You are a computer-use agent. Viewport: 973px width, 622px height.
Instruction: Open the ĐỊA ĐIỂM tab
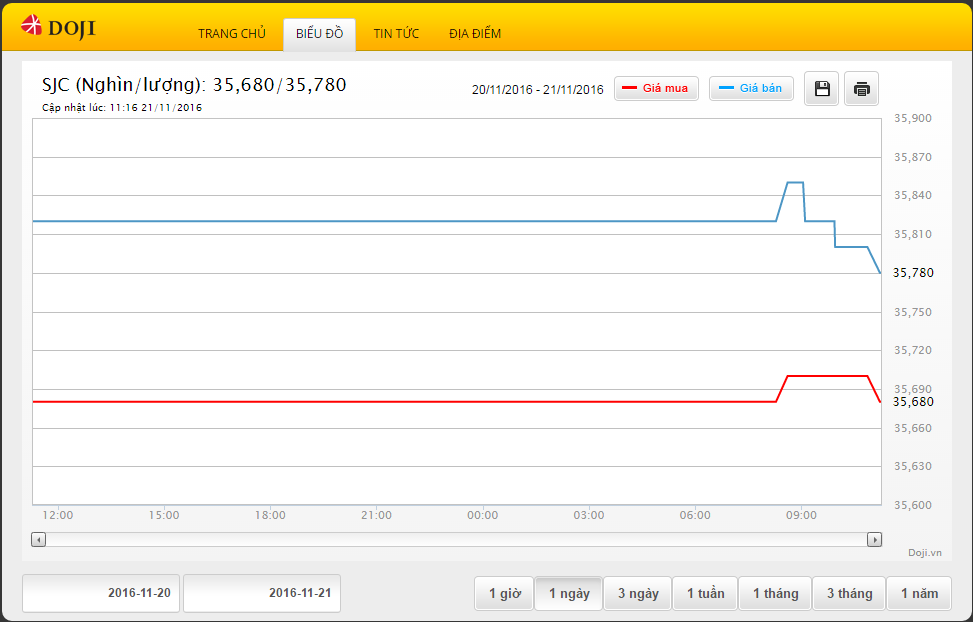tap(475, 34)
